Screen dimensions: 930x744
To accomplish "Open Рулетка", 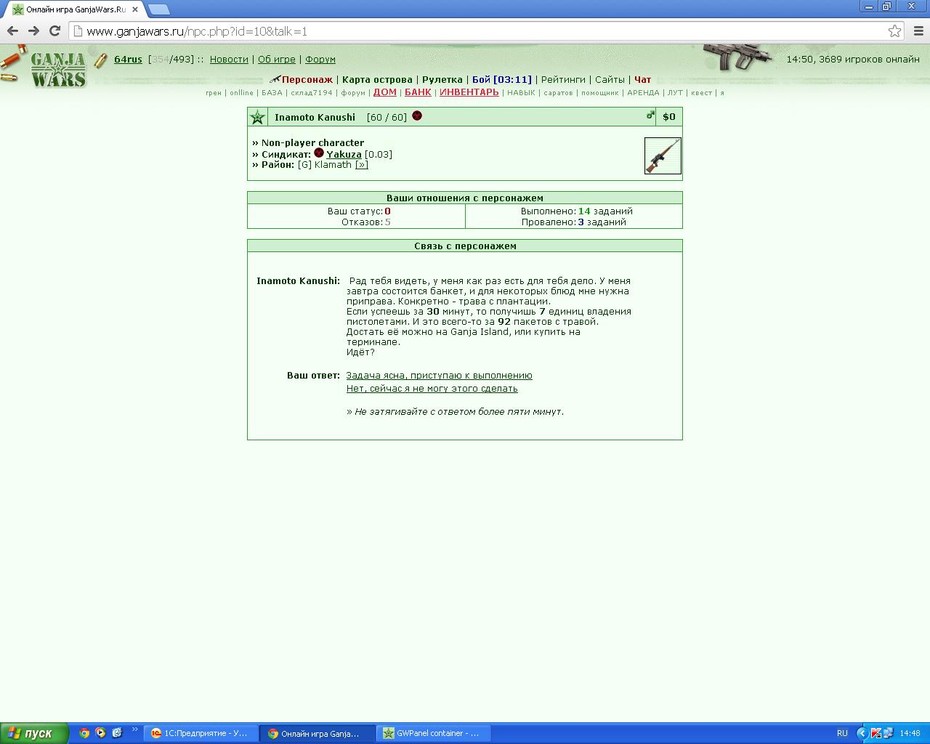I will click(x=442, y=80).
